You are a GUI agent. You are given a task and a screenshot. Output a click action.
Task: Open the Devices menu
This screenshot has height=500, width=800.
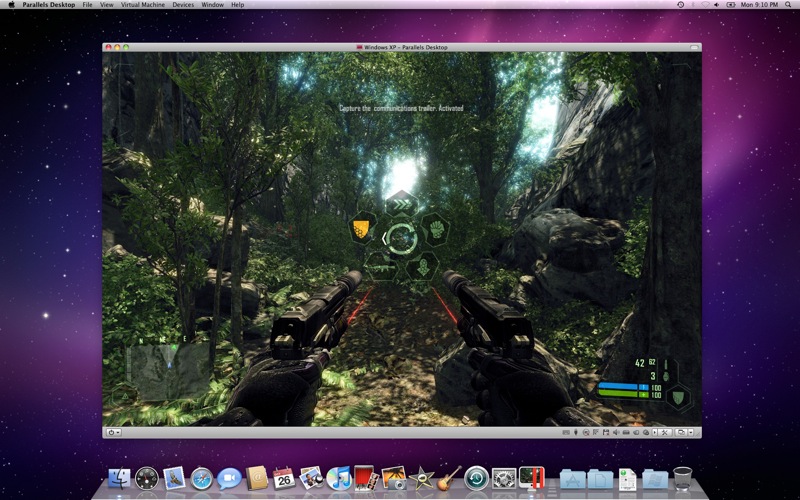pos(183,5)
